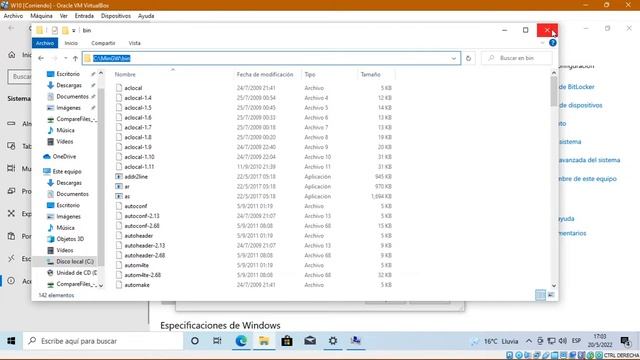Image resolution: width=640 pixels, height=360 pixels.
Task: Open OneDrive in navigation pane
Action: pyautogui.click(x=64, y=157)
